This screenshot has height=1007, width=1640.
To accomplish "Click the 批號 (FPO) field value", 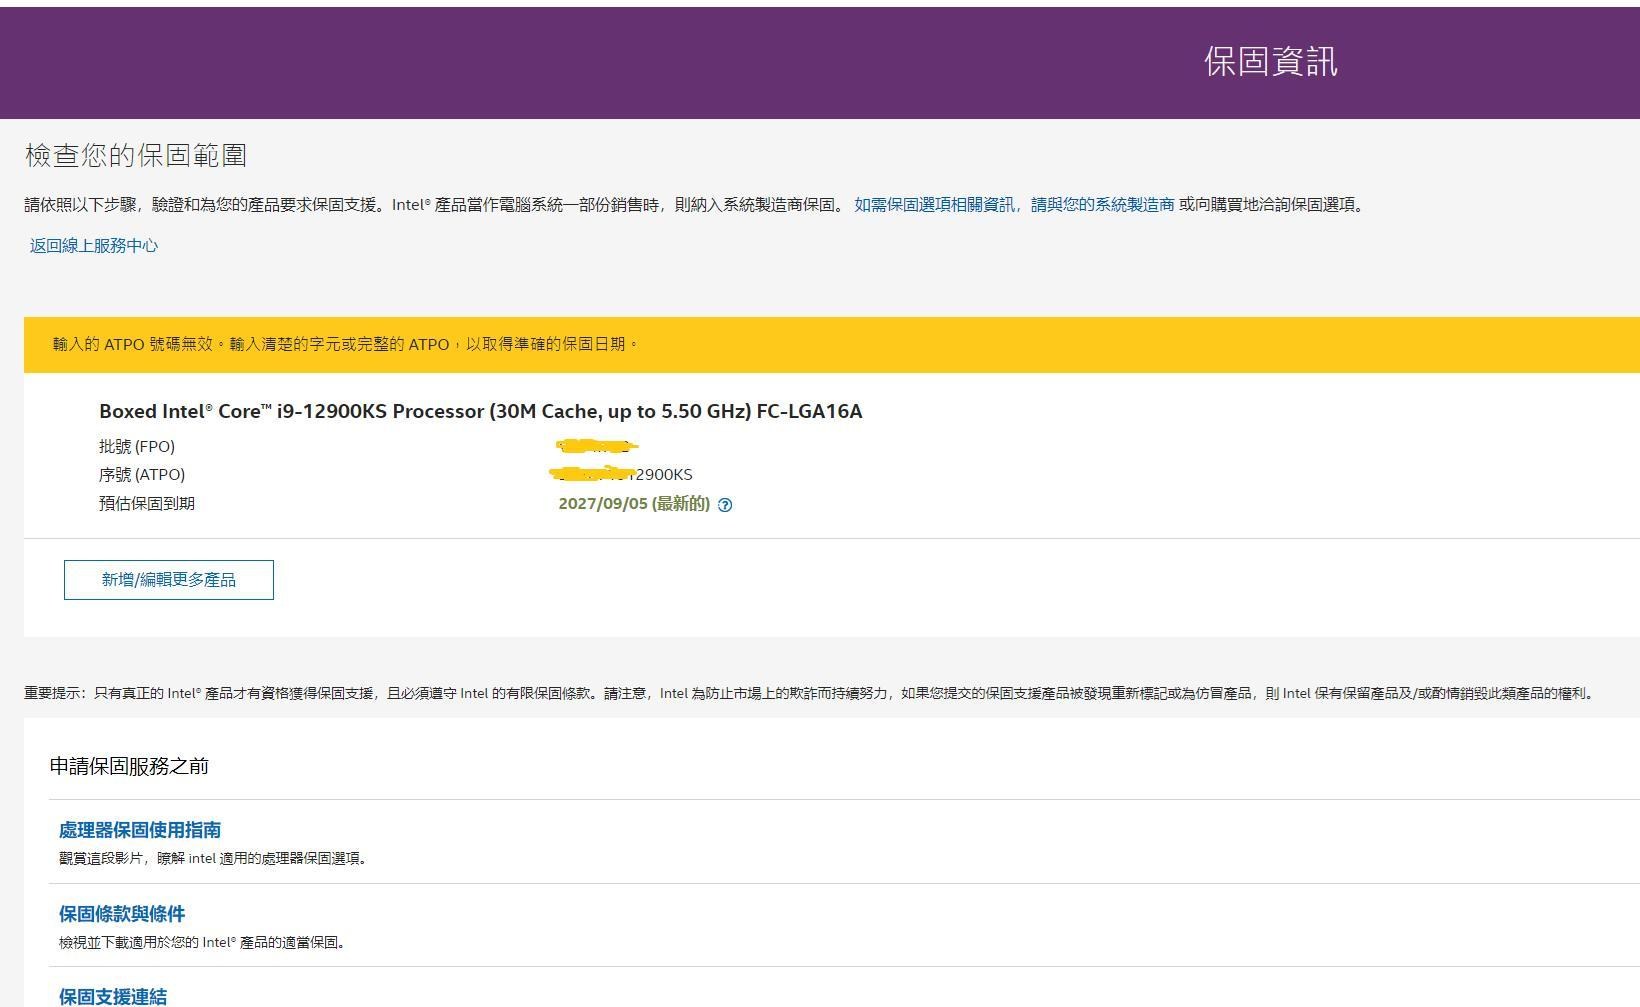I will pyautogui.click(x=597, y=446).
